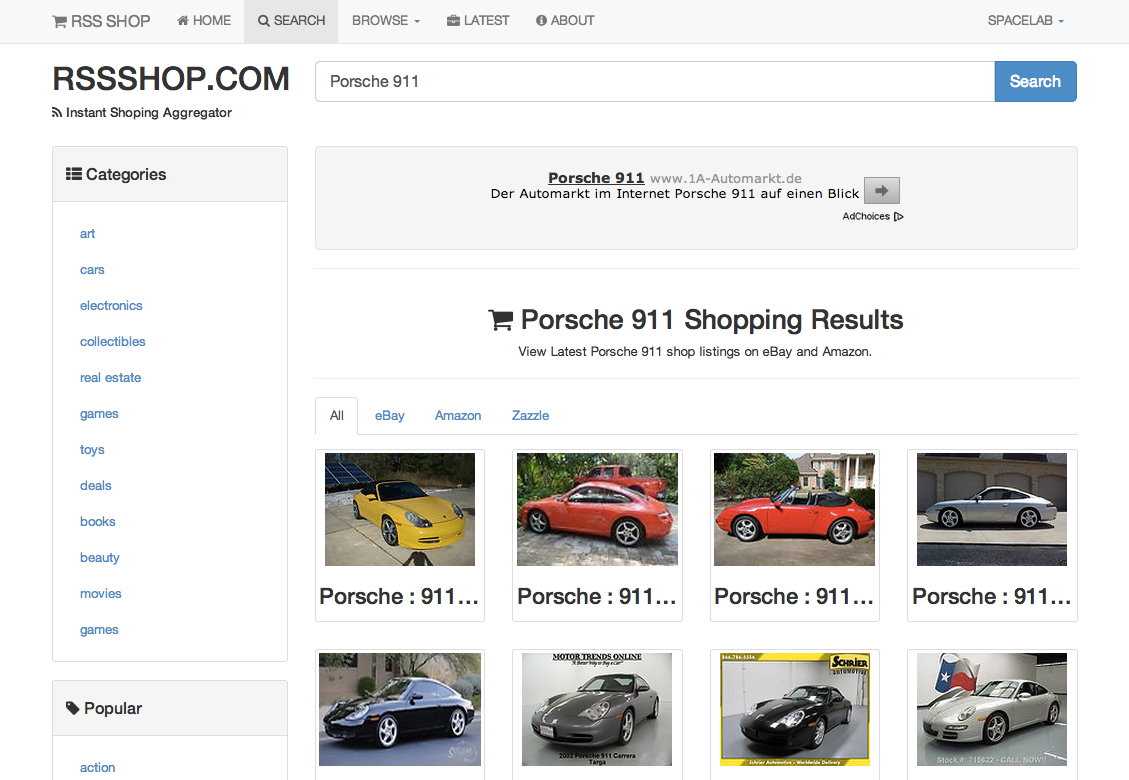The width and height of the screenshot is (1129, 780).
Task: Expand the BROWSE dropdown menu
Action: (385, 21)
